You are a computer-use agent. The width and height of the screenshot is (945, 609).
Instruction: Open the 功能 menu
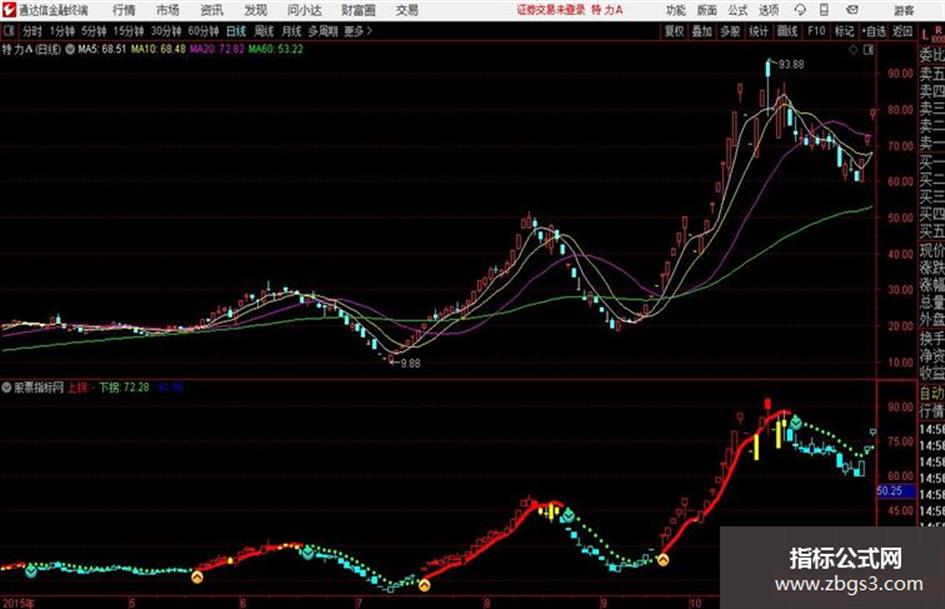[x=676, y=10]
